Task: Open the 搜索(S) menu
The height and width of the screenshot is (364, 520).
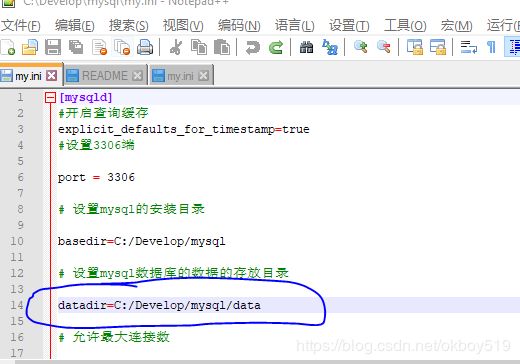Action: pyautogui.click(x=129, y=25)
